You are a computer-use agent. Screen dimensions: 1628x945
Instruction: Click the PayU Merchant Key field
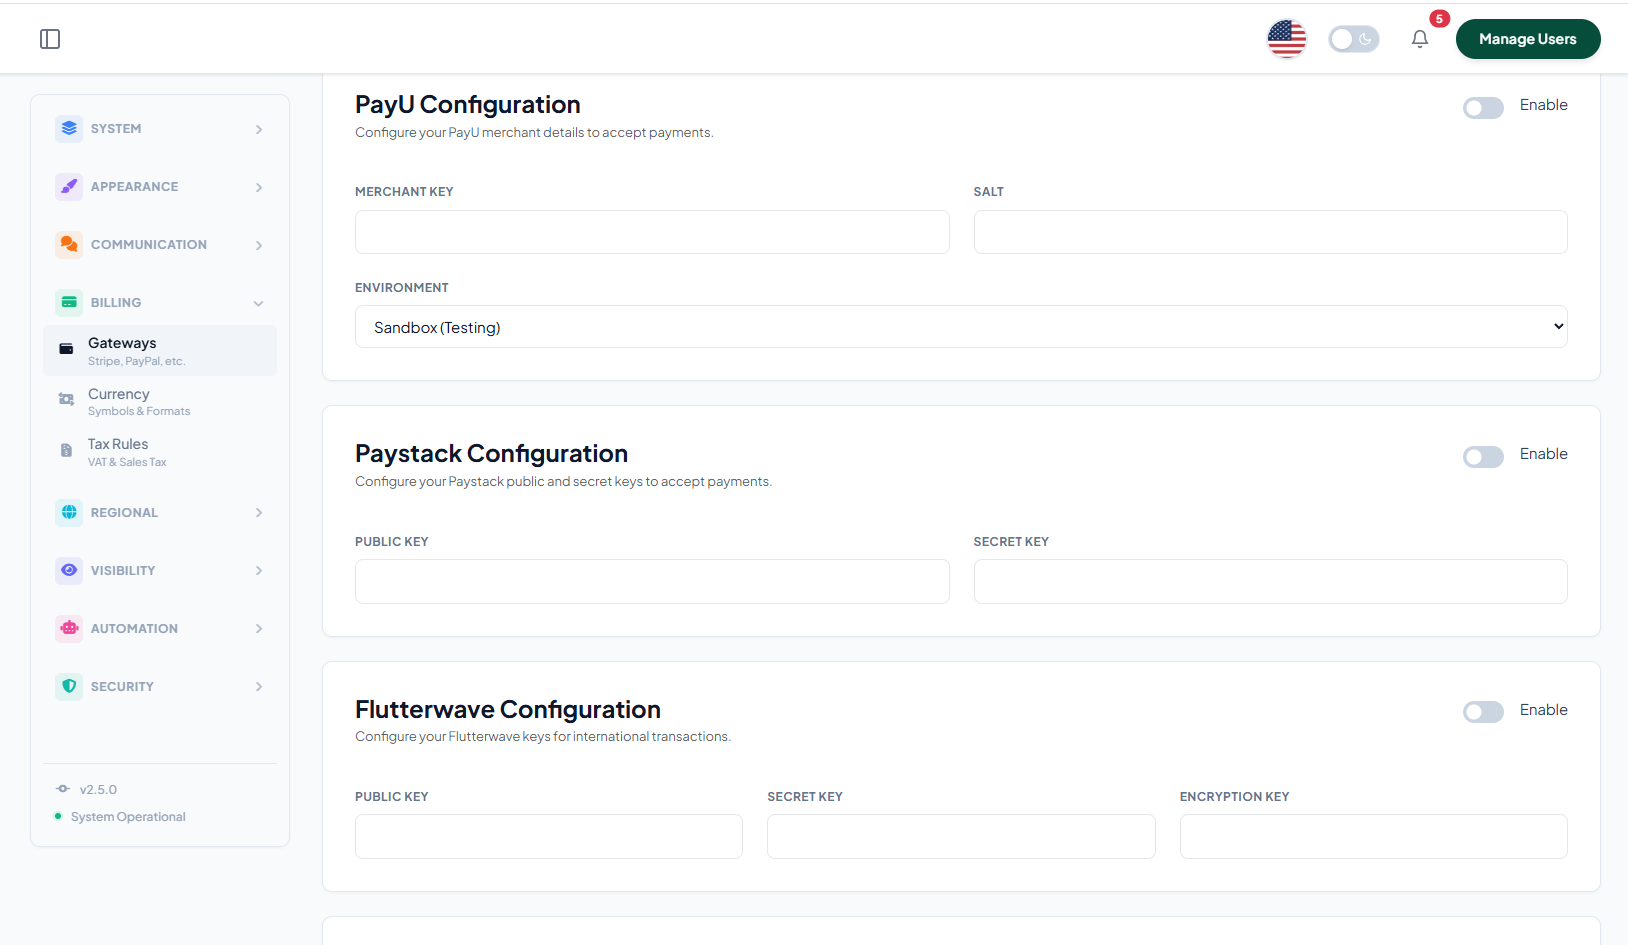[x=651, y=231]
